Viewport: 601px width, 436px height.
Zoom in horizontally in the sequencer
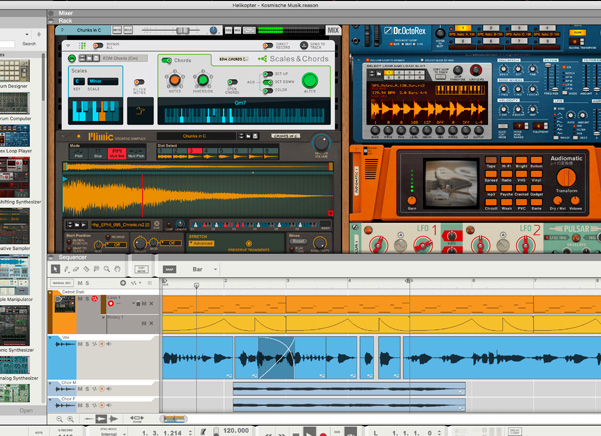pyautogui.click(x=71, y=419)
